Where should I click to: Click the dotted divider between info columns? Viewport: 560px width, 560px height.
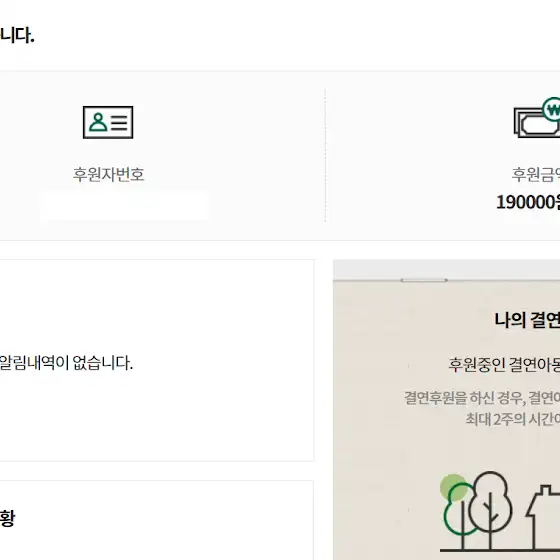[x=325, y=156]
